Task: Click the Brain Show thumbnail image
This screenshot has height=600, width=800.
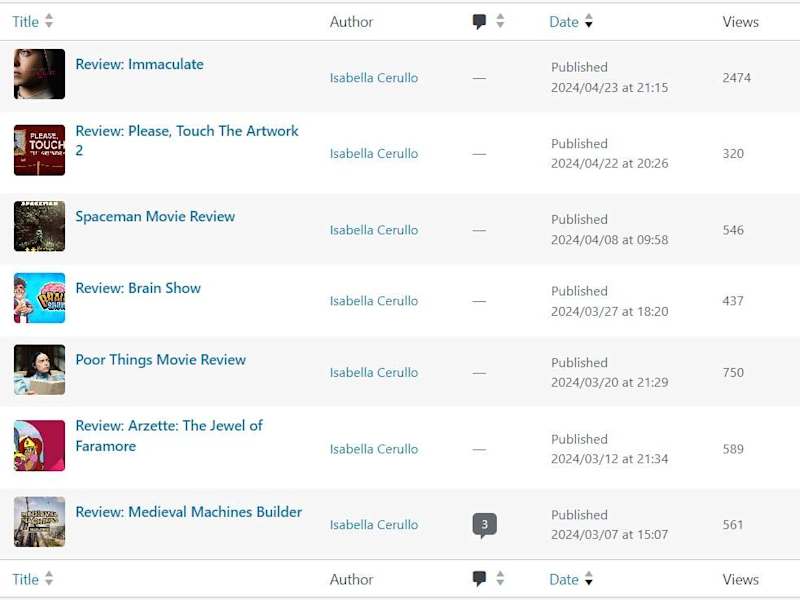Action: (x=39, y=298)
